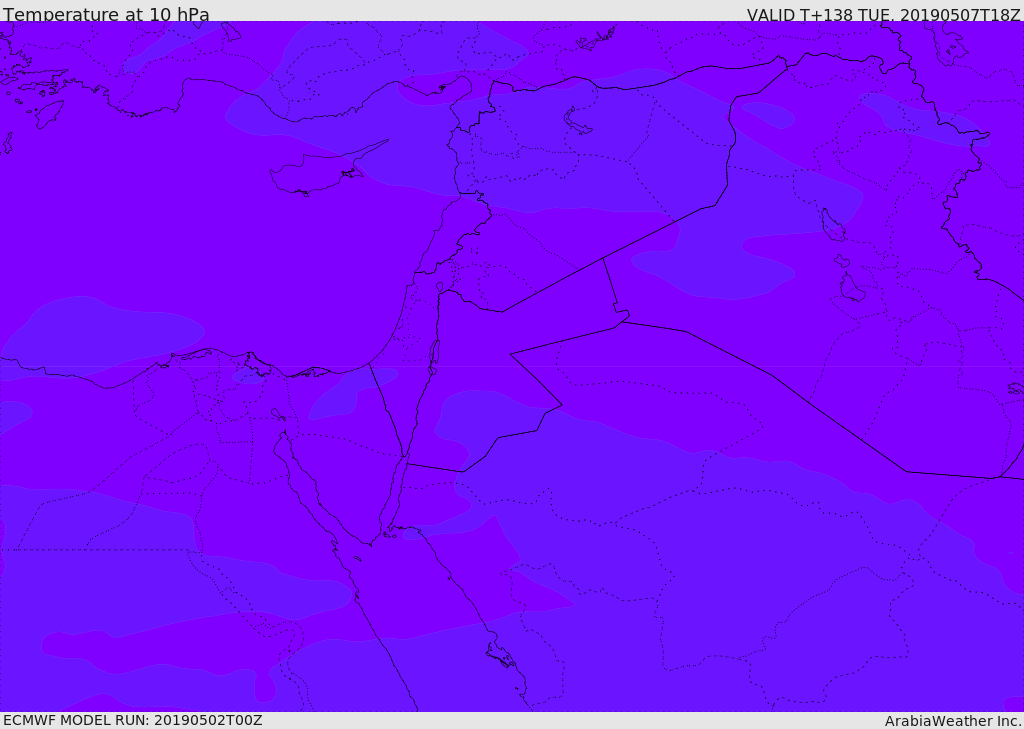Click the ArabiaWeather Inc. credit text
Image resolution: width=1024 pixels, height=729 pixels.
(x=953, y=721)
